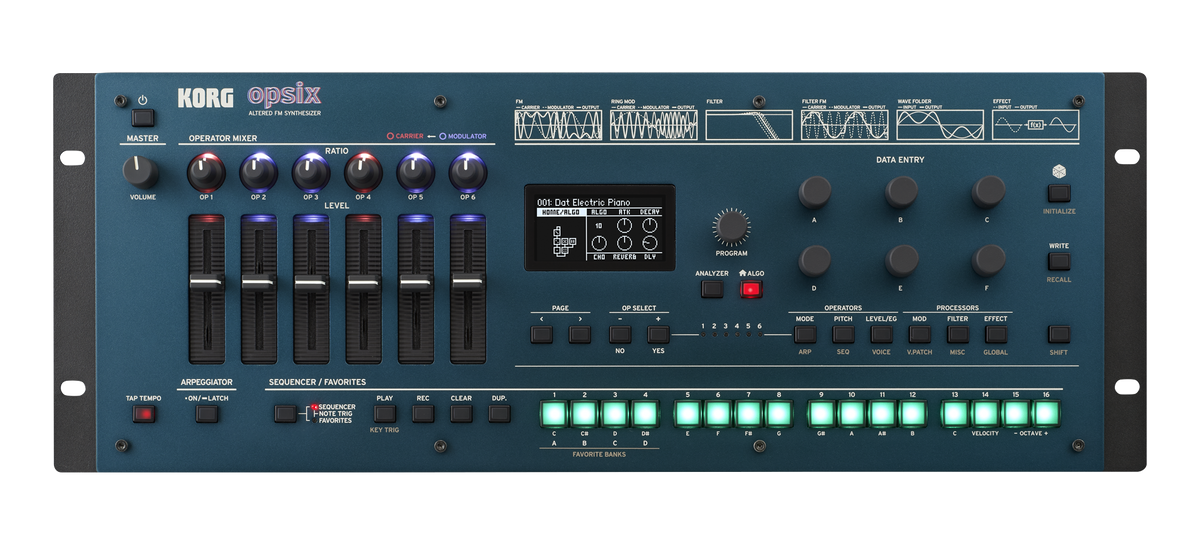Toggle step button 4 (D#)
The image size is (1200, 545).
pos(646,413)
